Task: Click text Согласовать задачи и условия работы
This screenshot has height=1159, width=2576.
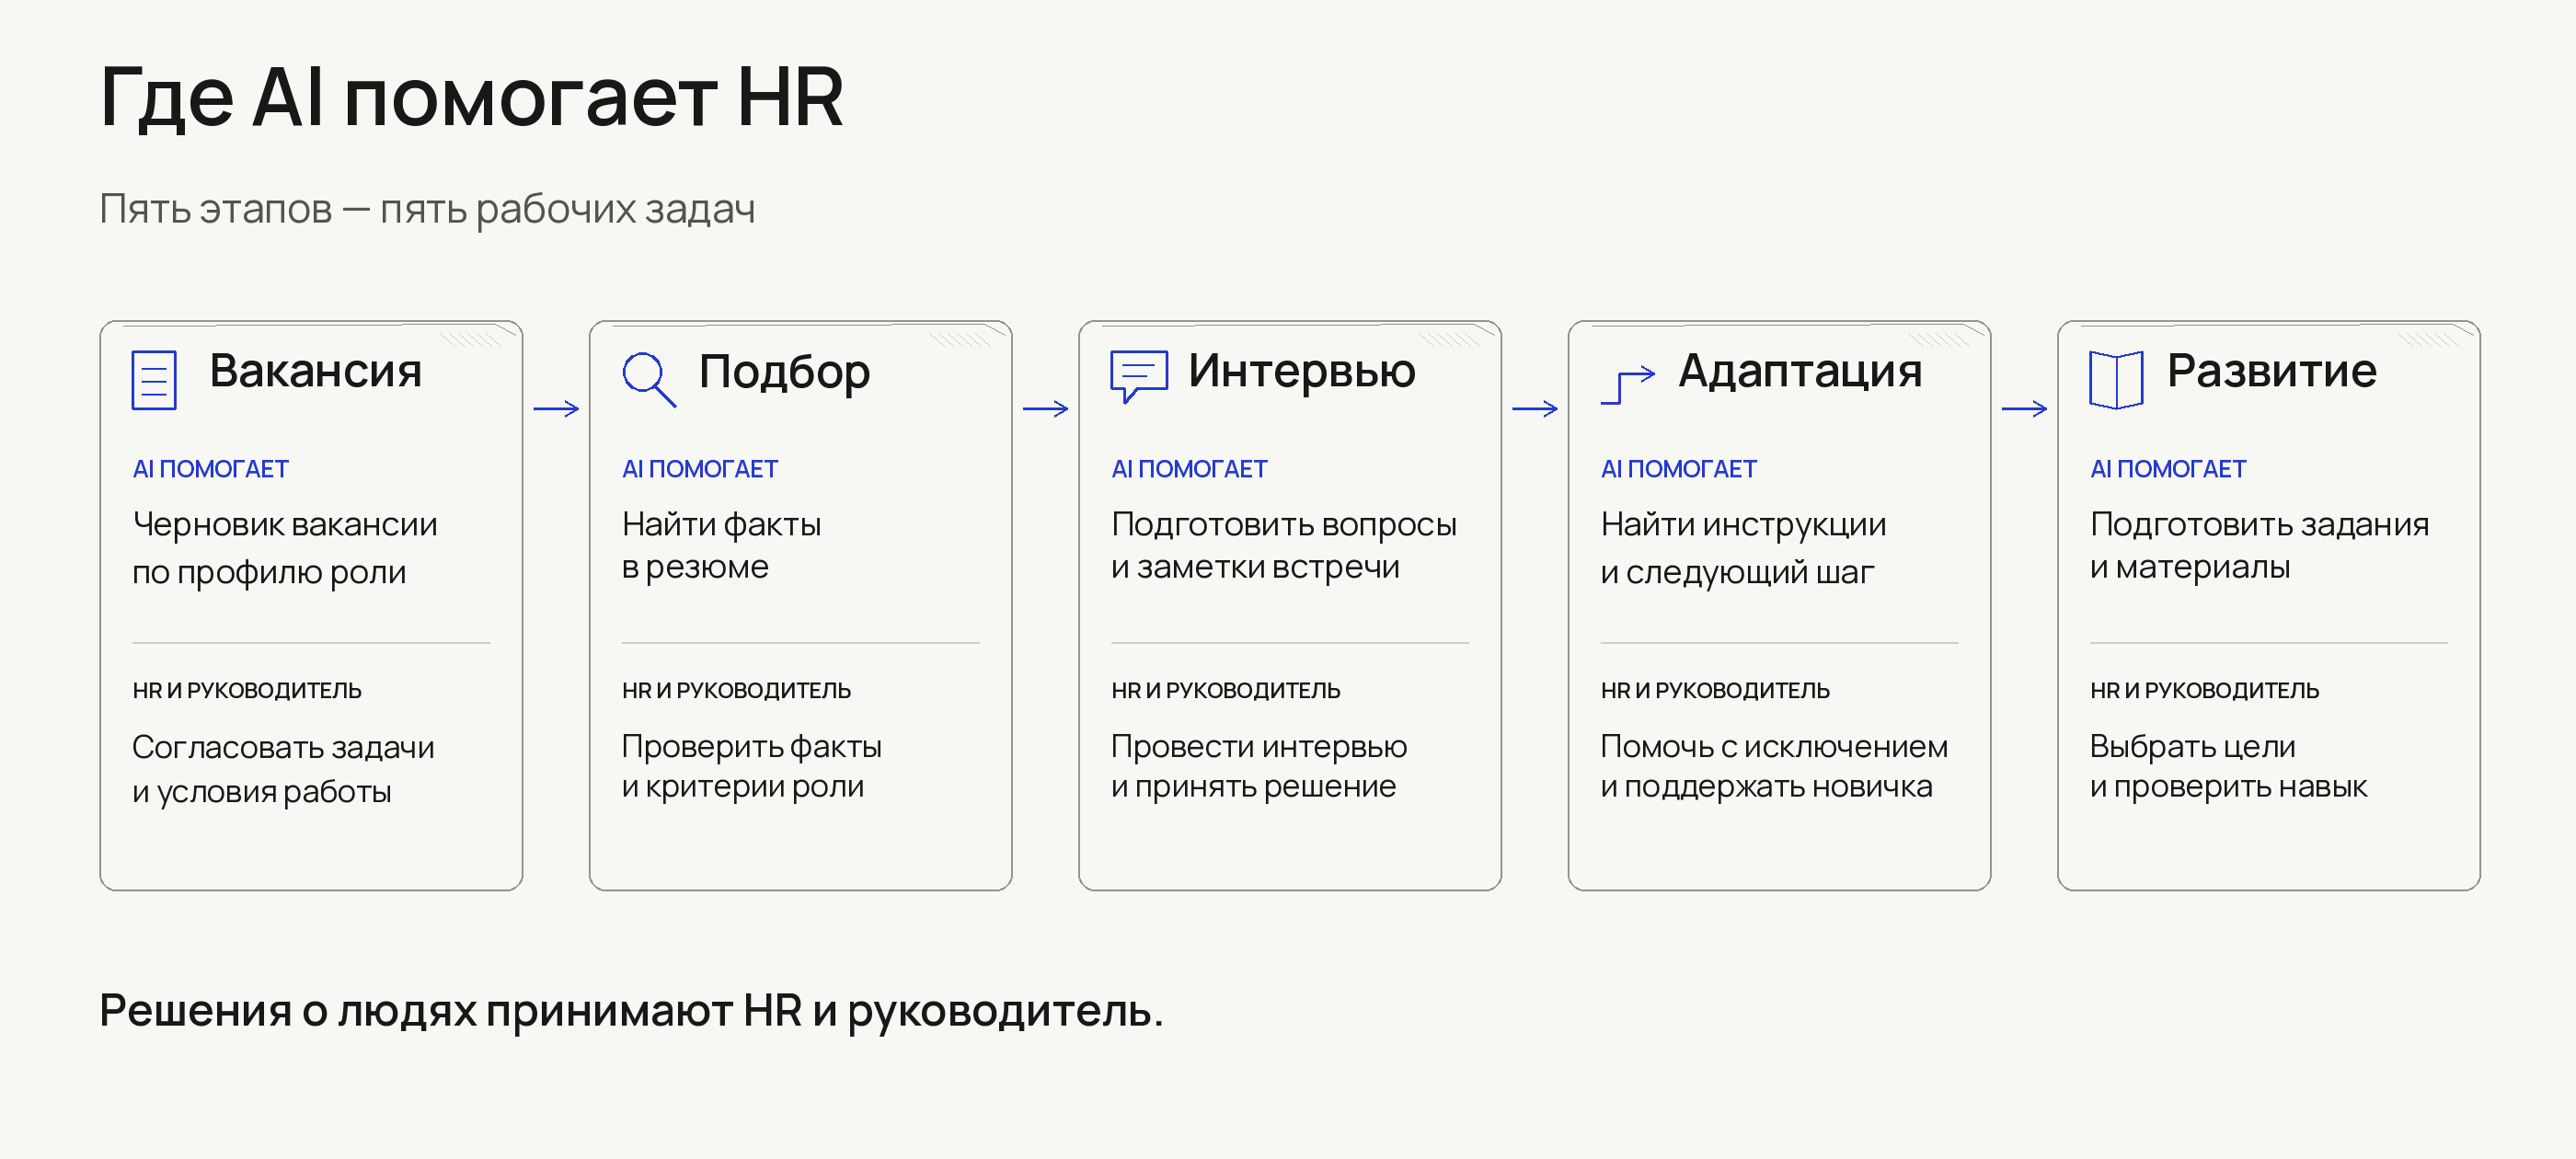Action: click(283, 769)
